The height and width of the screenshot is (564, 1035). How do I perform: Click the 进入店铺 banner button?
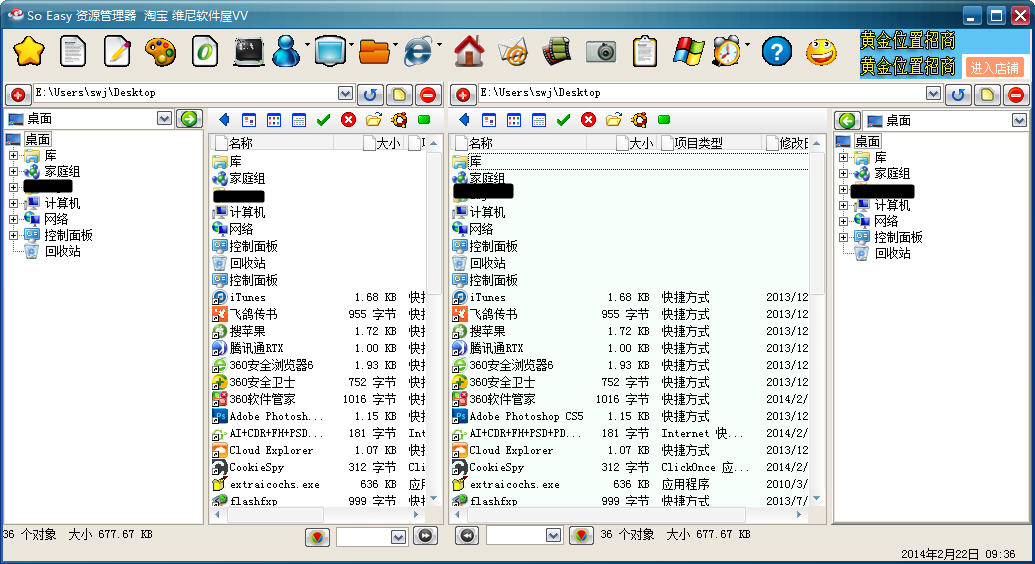[994, 67]
